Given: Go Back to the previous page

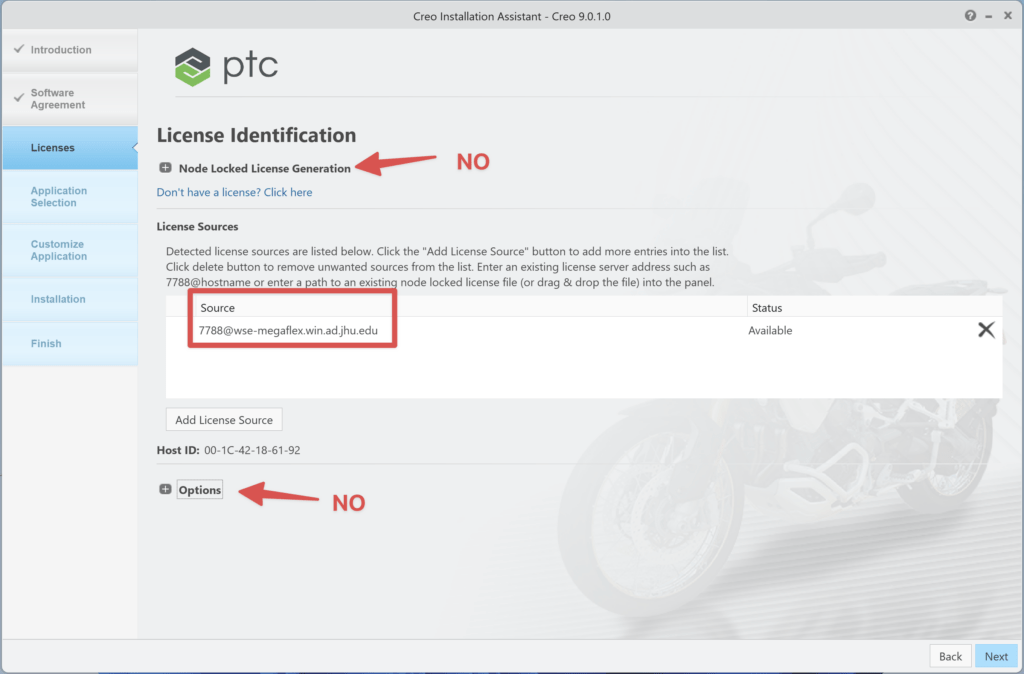Looking at the screenshot, I should tap(950, 656).
